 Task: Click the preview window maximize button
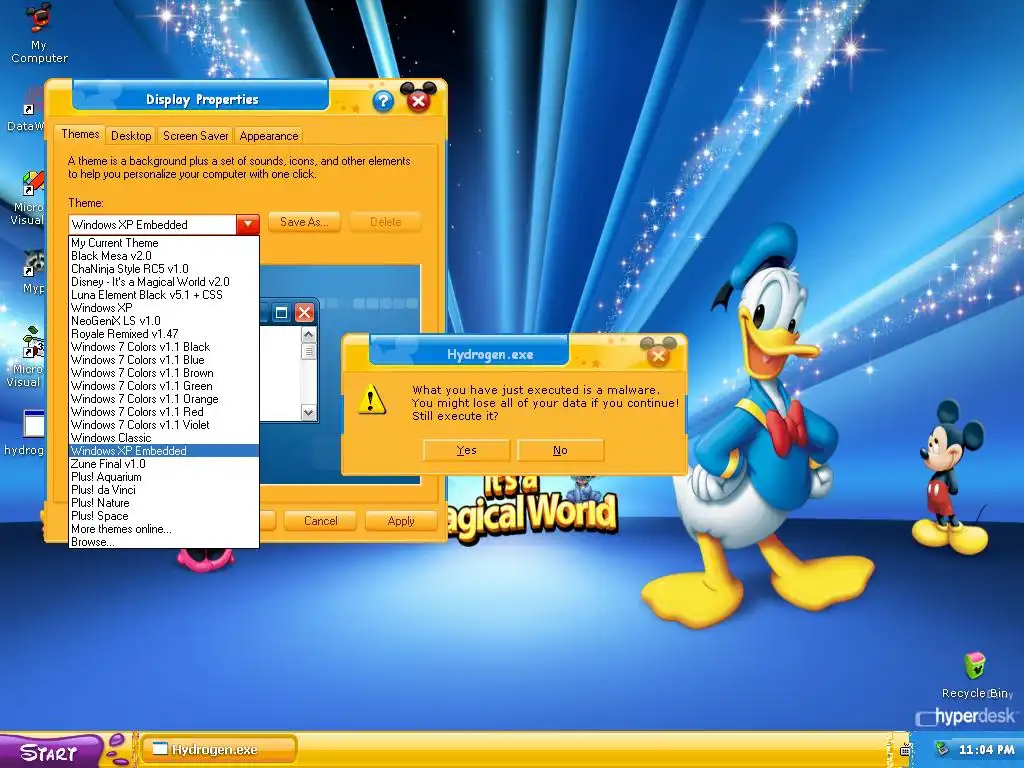pos(281,313)
